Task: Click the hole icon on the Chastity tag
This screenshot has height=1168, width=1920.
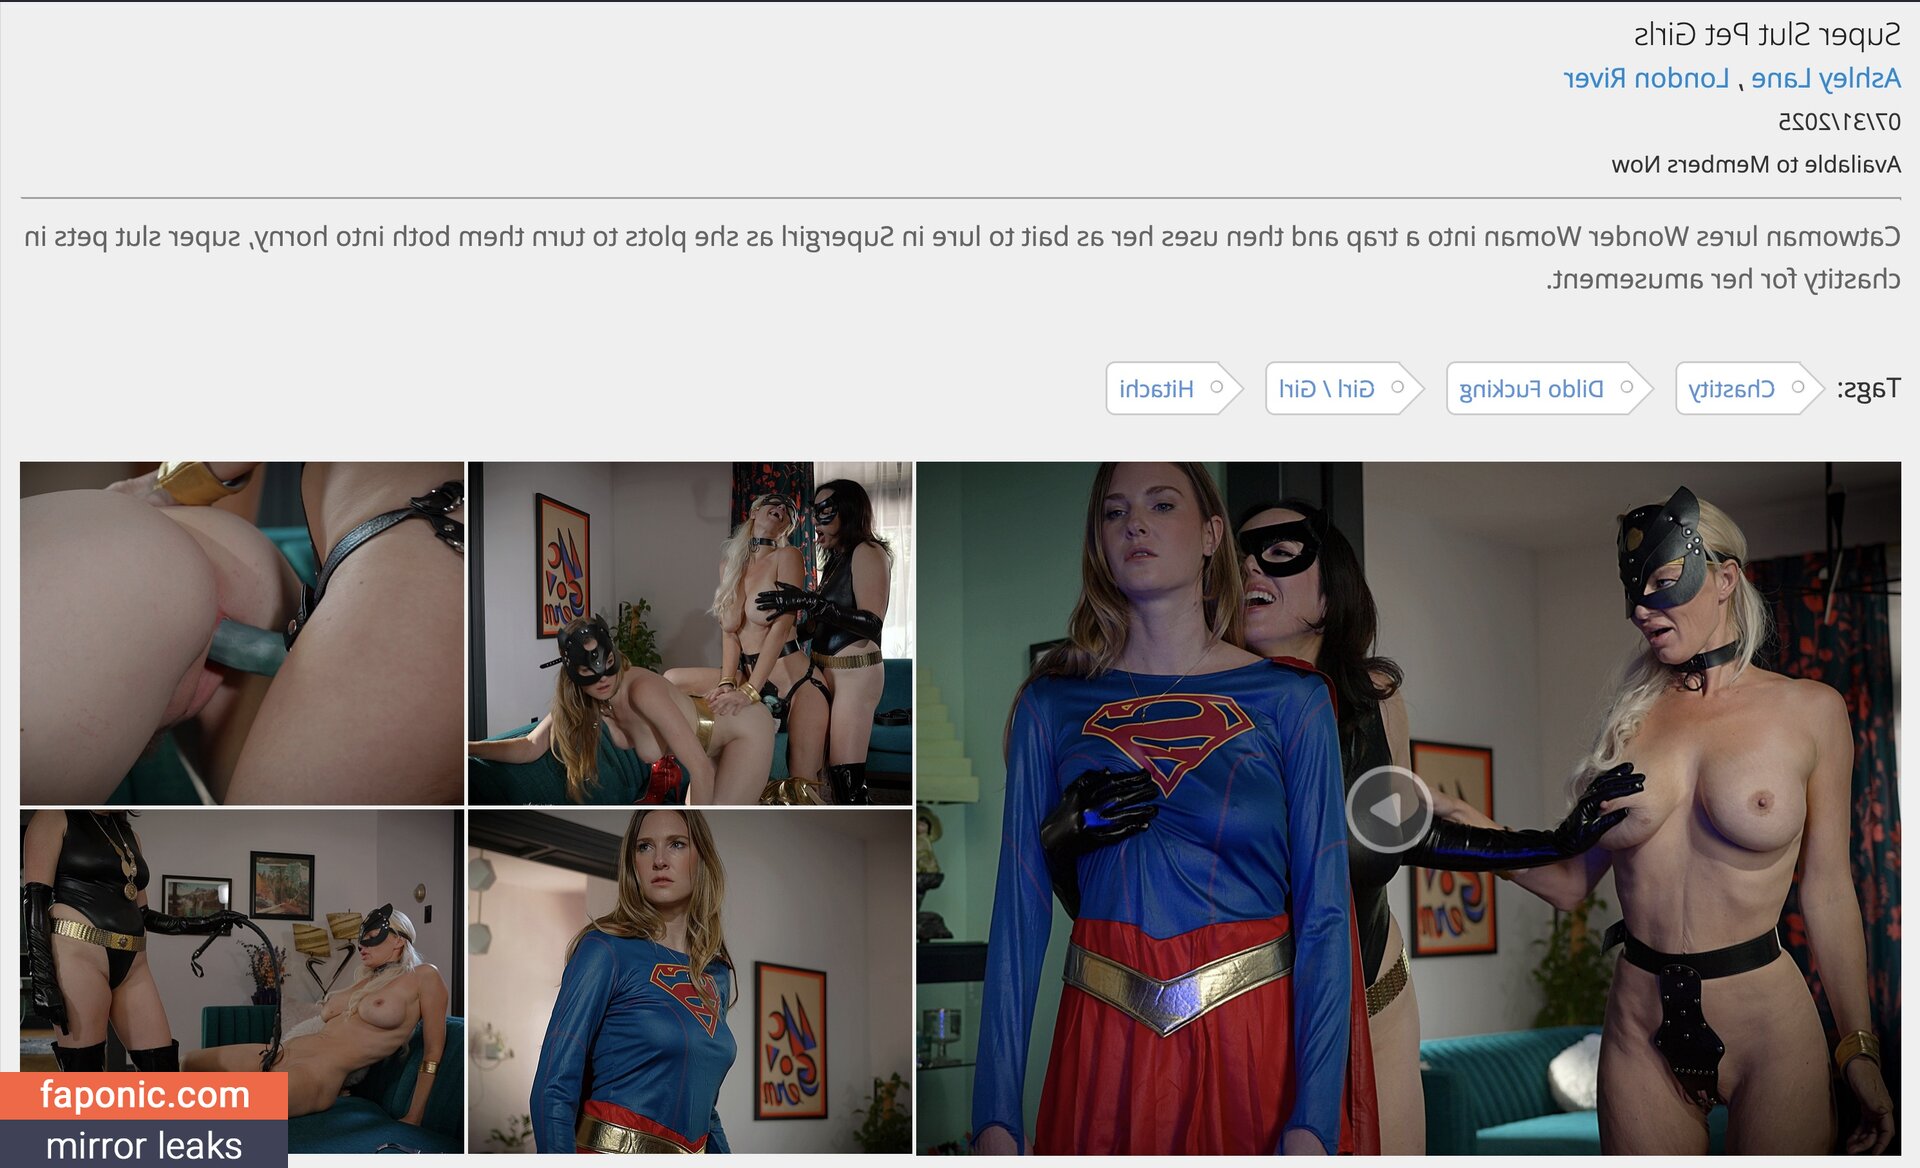Action: (x=1798, y=387)
